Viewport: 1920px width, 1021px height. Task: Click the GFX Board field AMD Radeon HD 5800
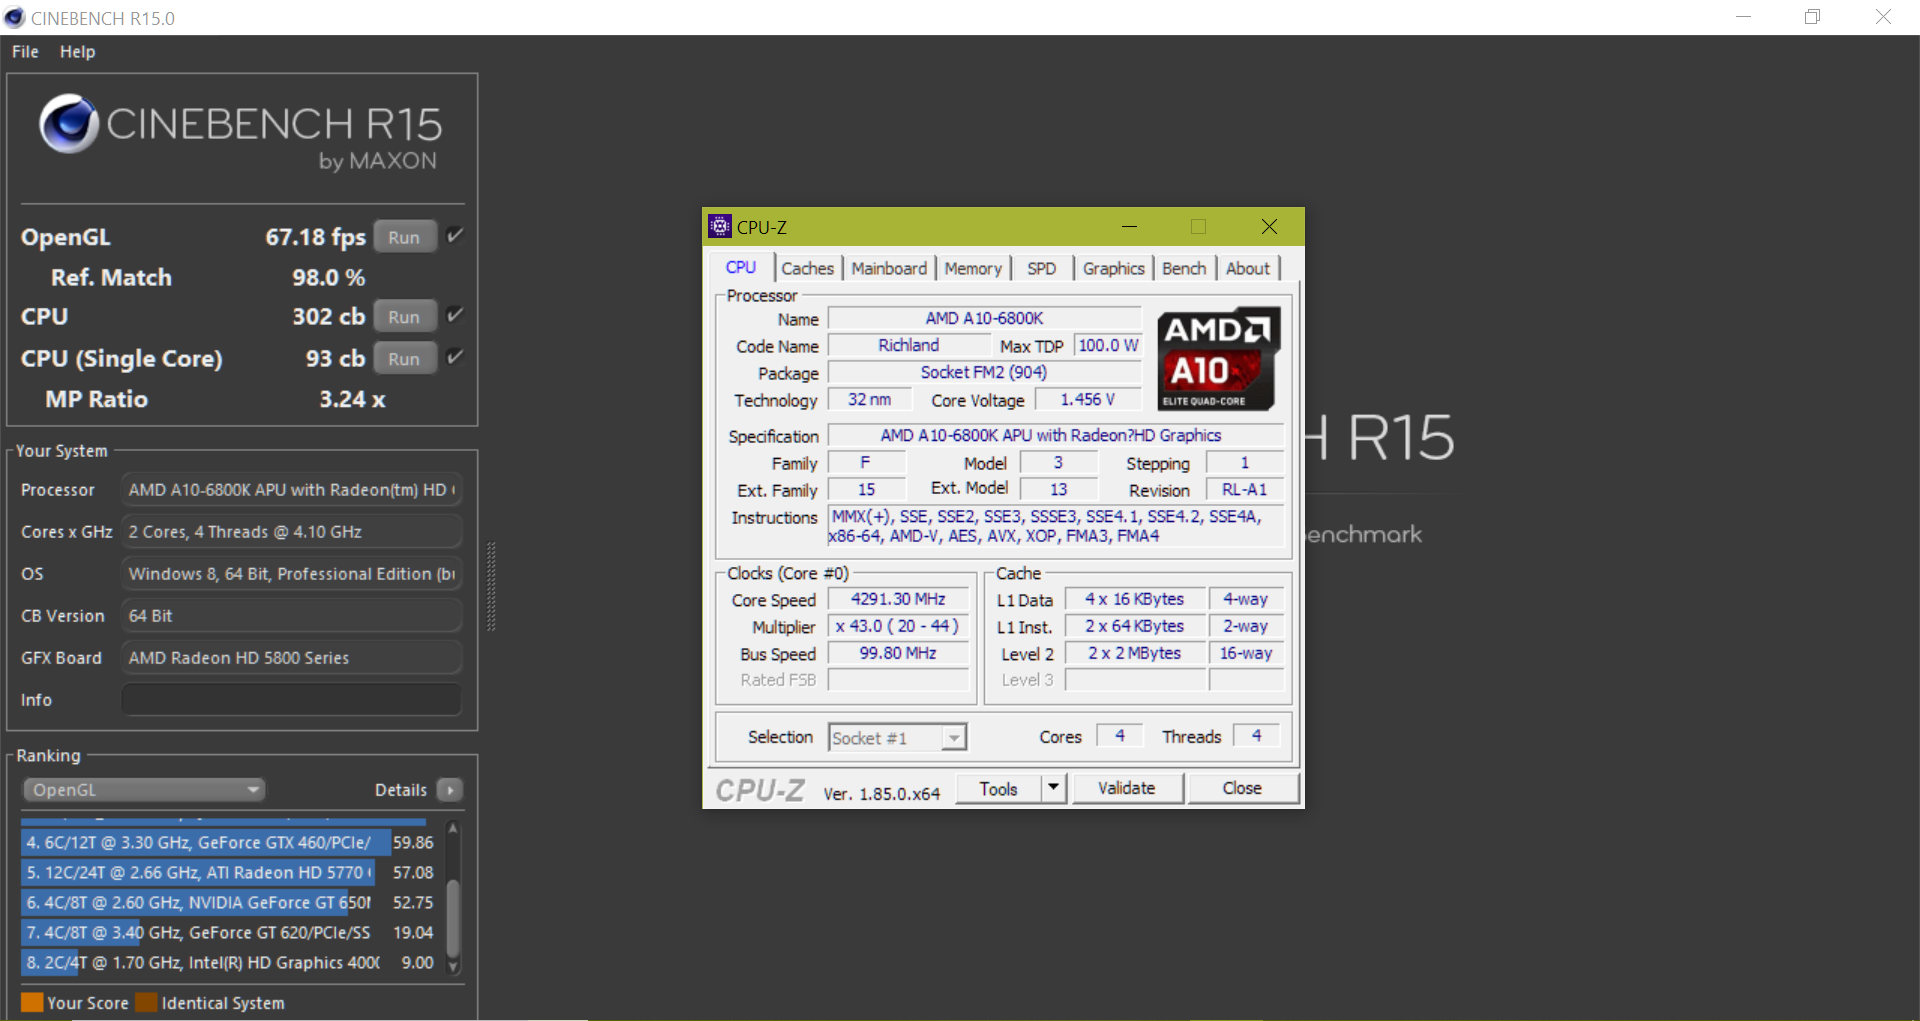click(291, 658)
